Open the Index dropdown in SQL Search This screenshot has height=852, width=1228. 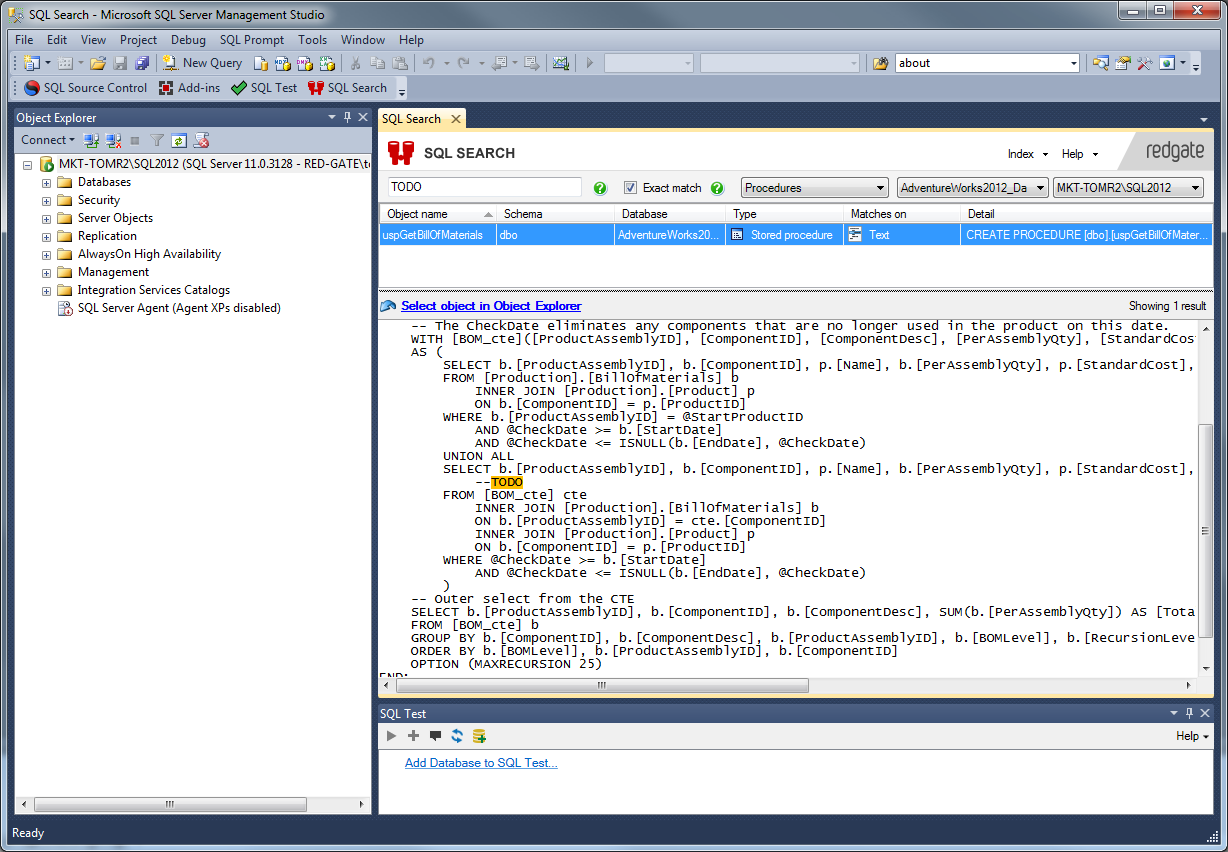(1027, 154)
